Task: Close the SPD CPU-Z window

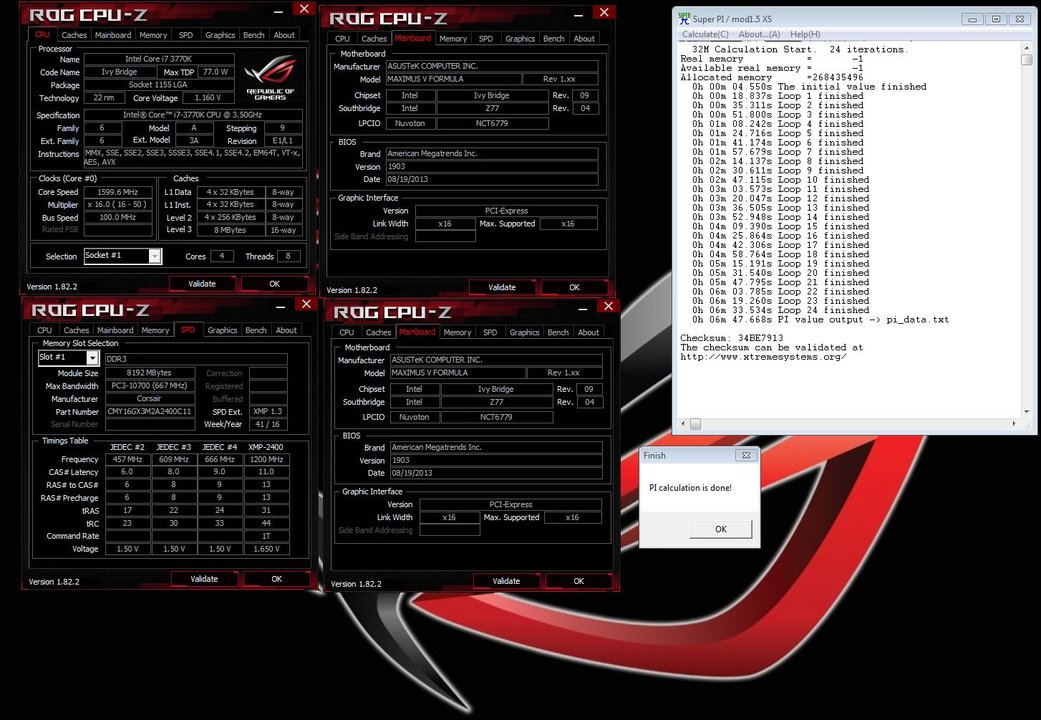Action: [306, 304]
